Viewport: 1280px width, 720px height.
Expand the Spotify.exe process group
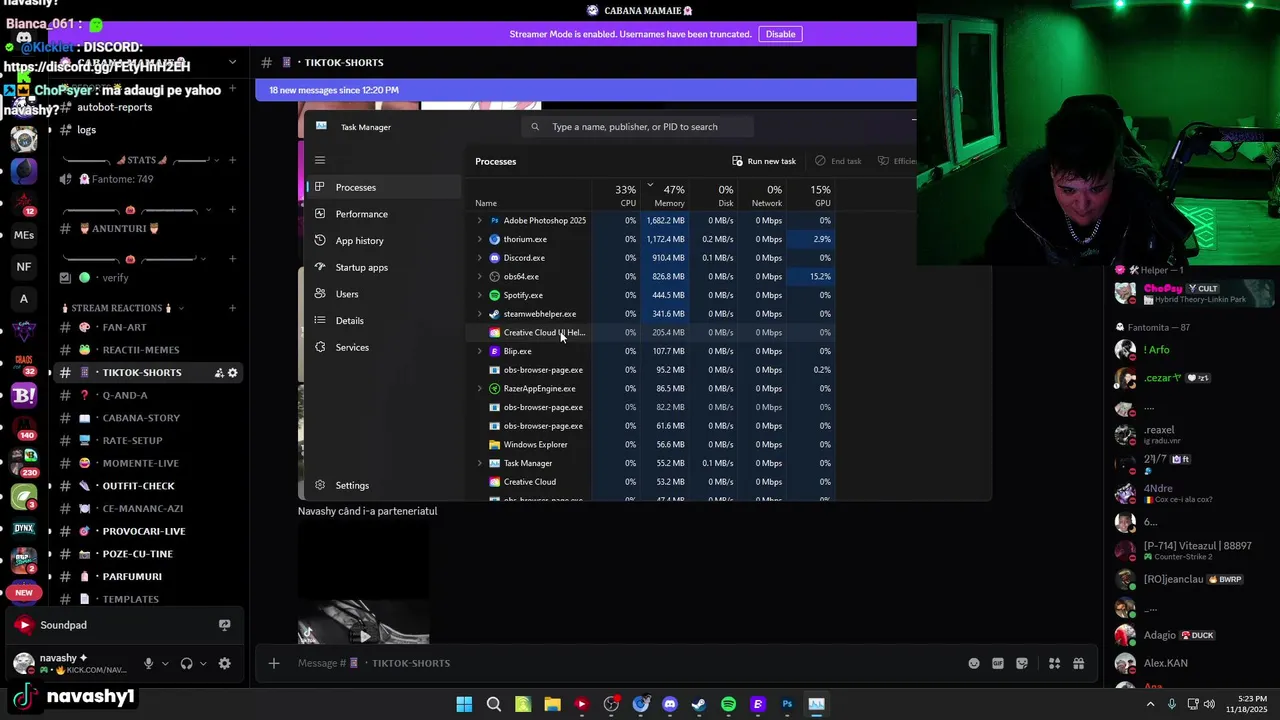pyautogui.click(x=479, y=295)
